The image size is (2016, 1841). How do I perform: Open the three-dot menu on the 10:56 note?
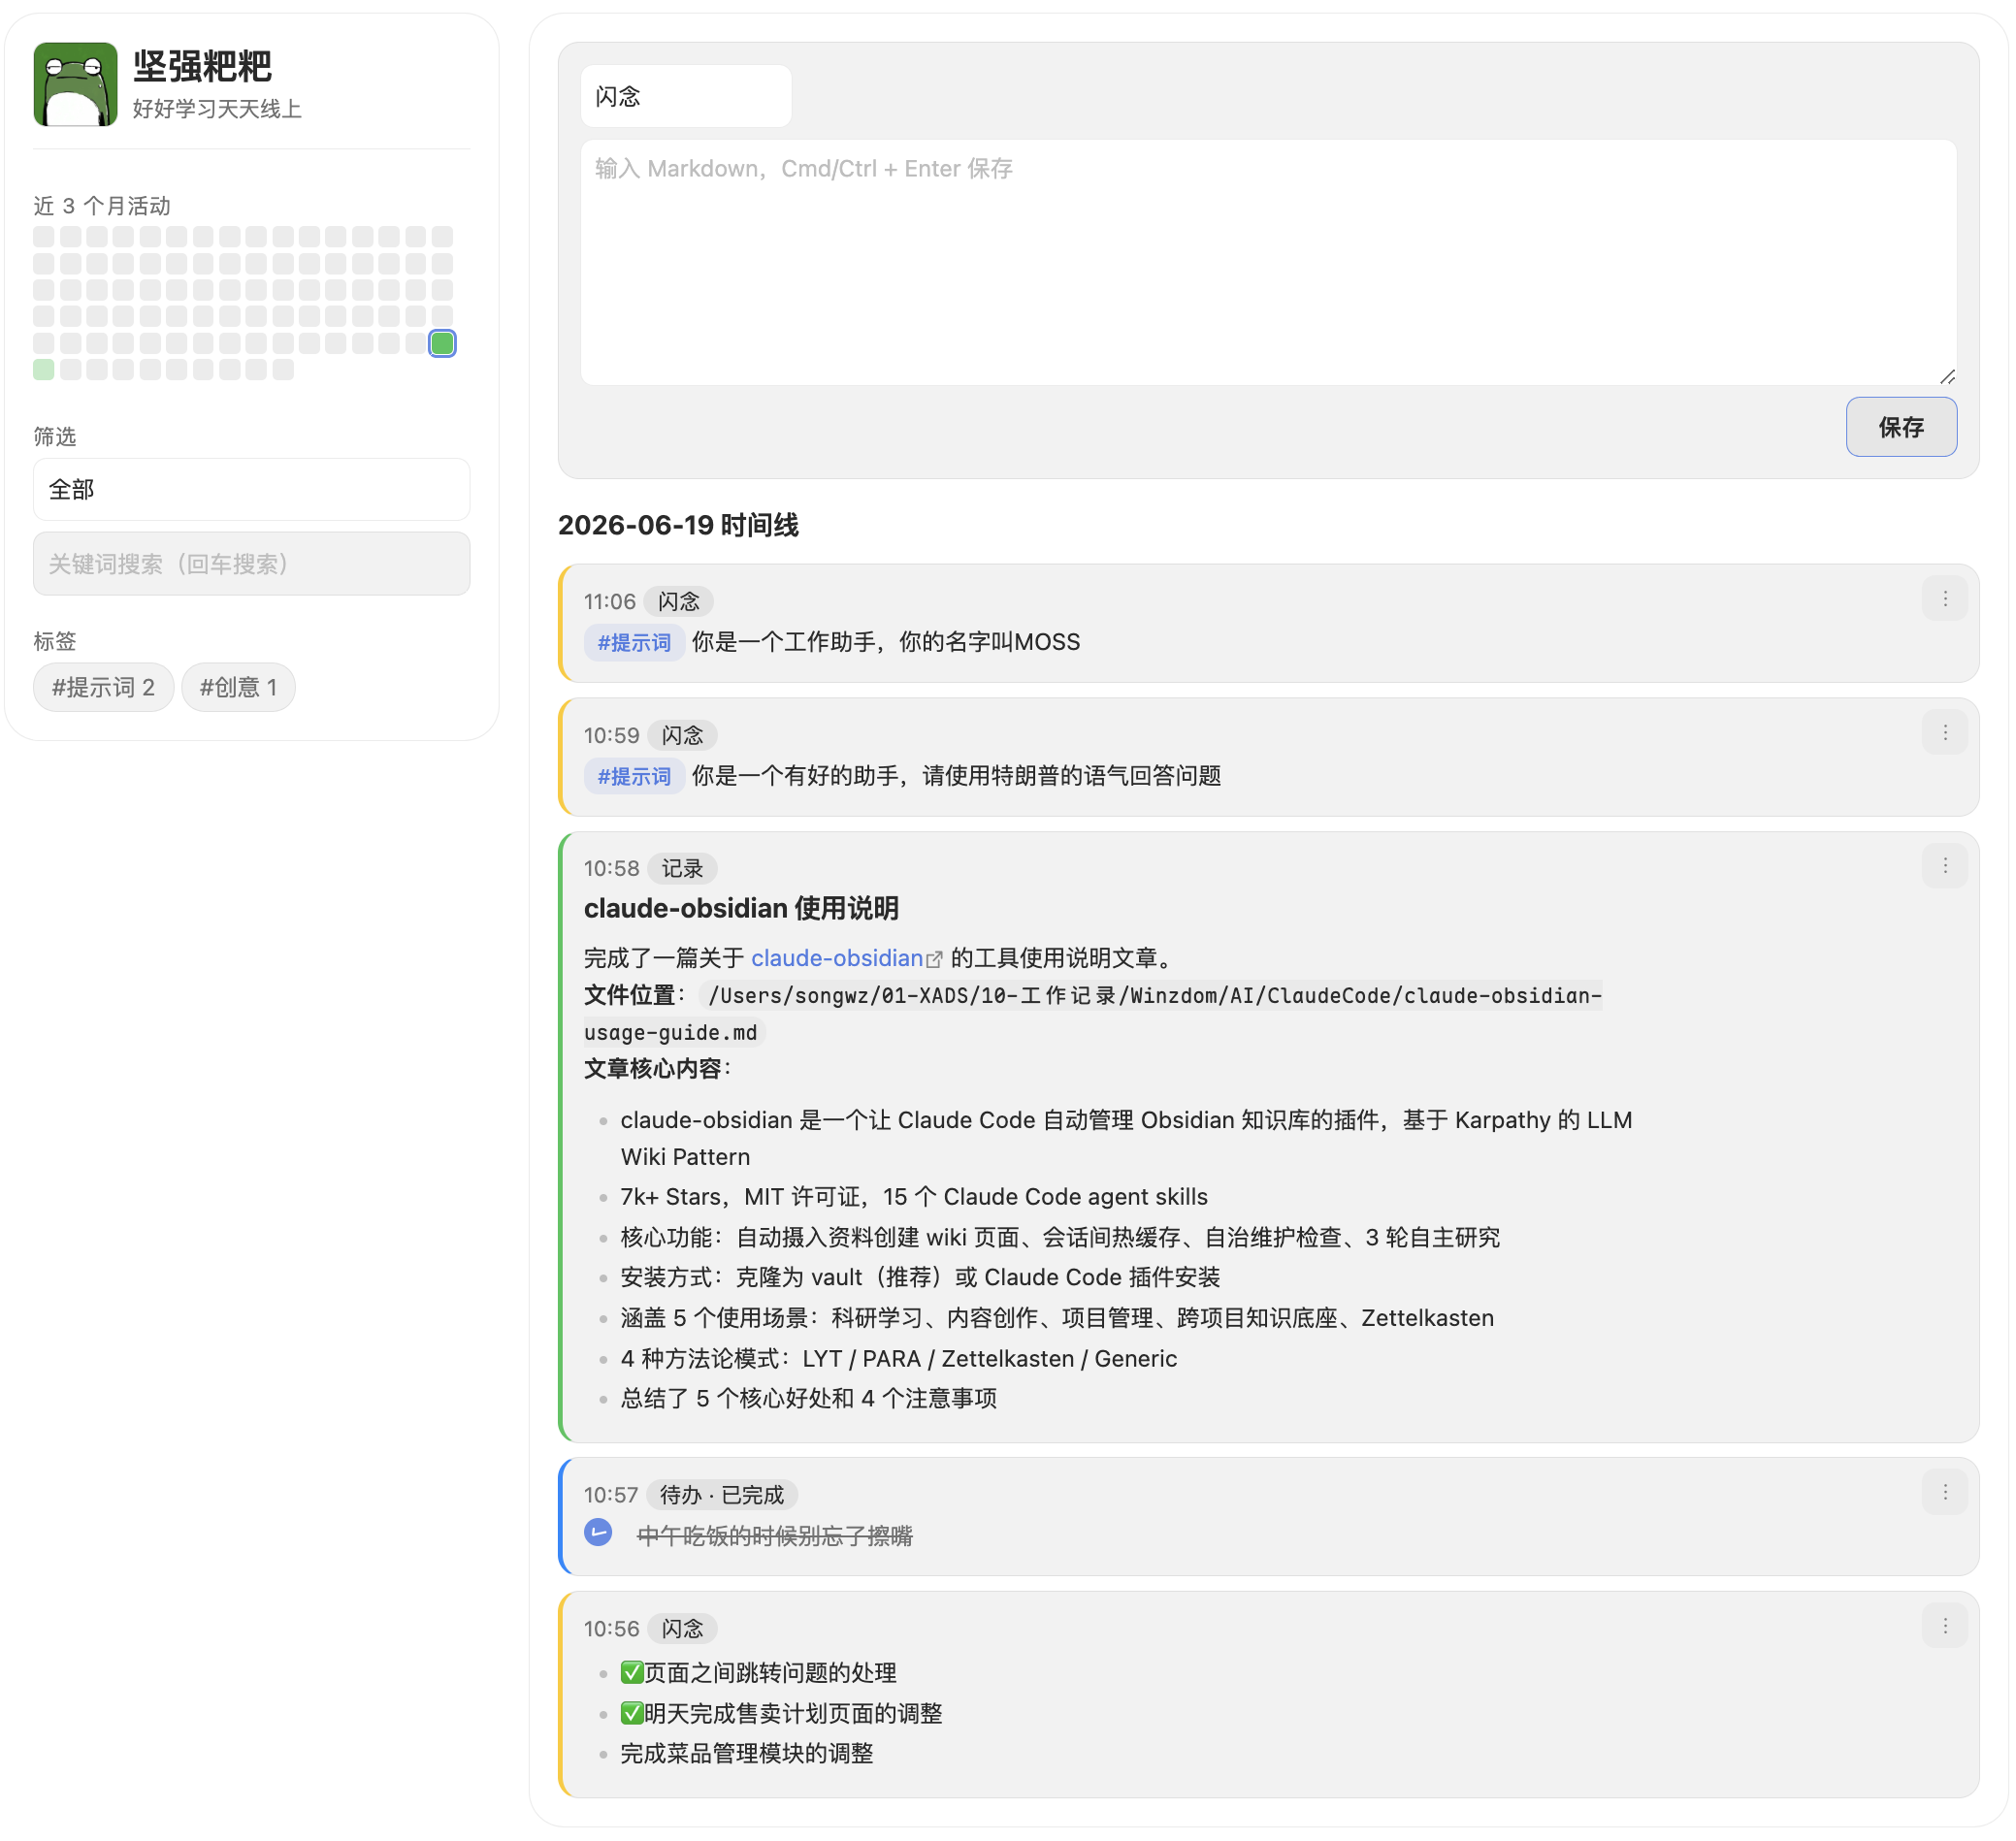point(1944,1626)
